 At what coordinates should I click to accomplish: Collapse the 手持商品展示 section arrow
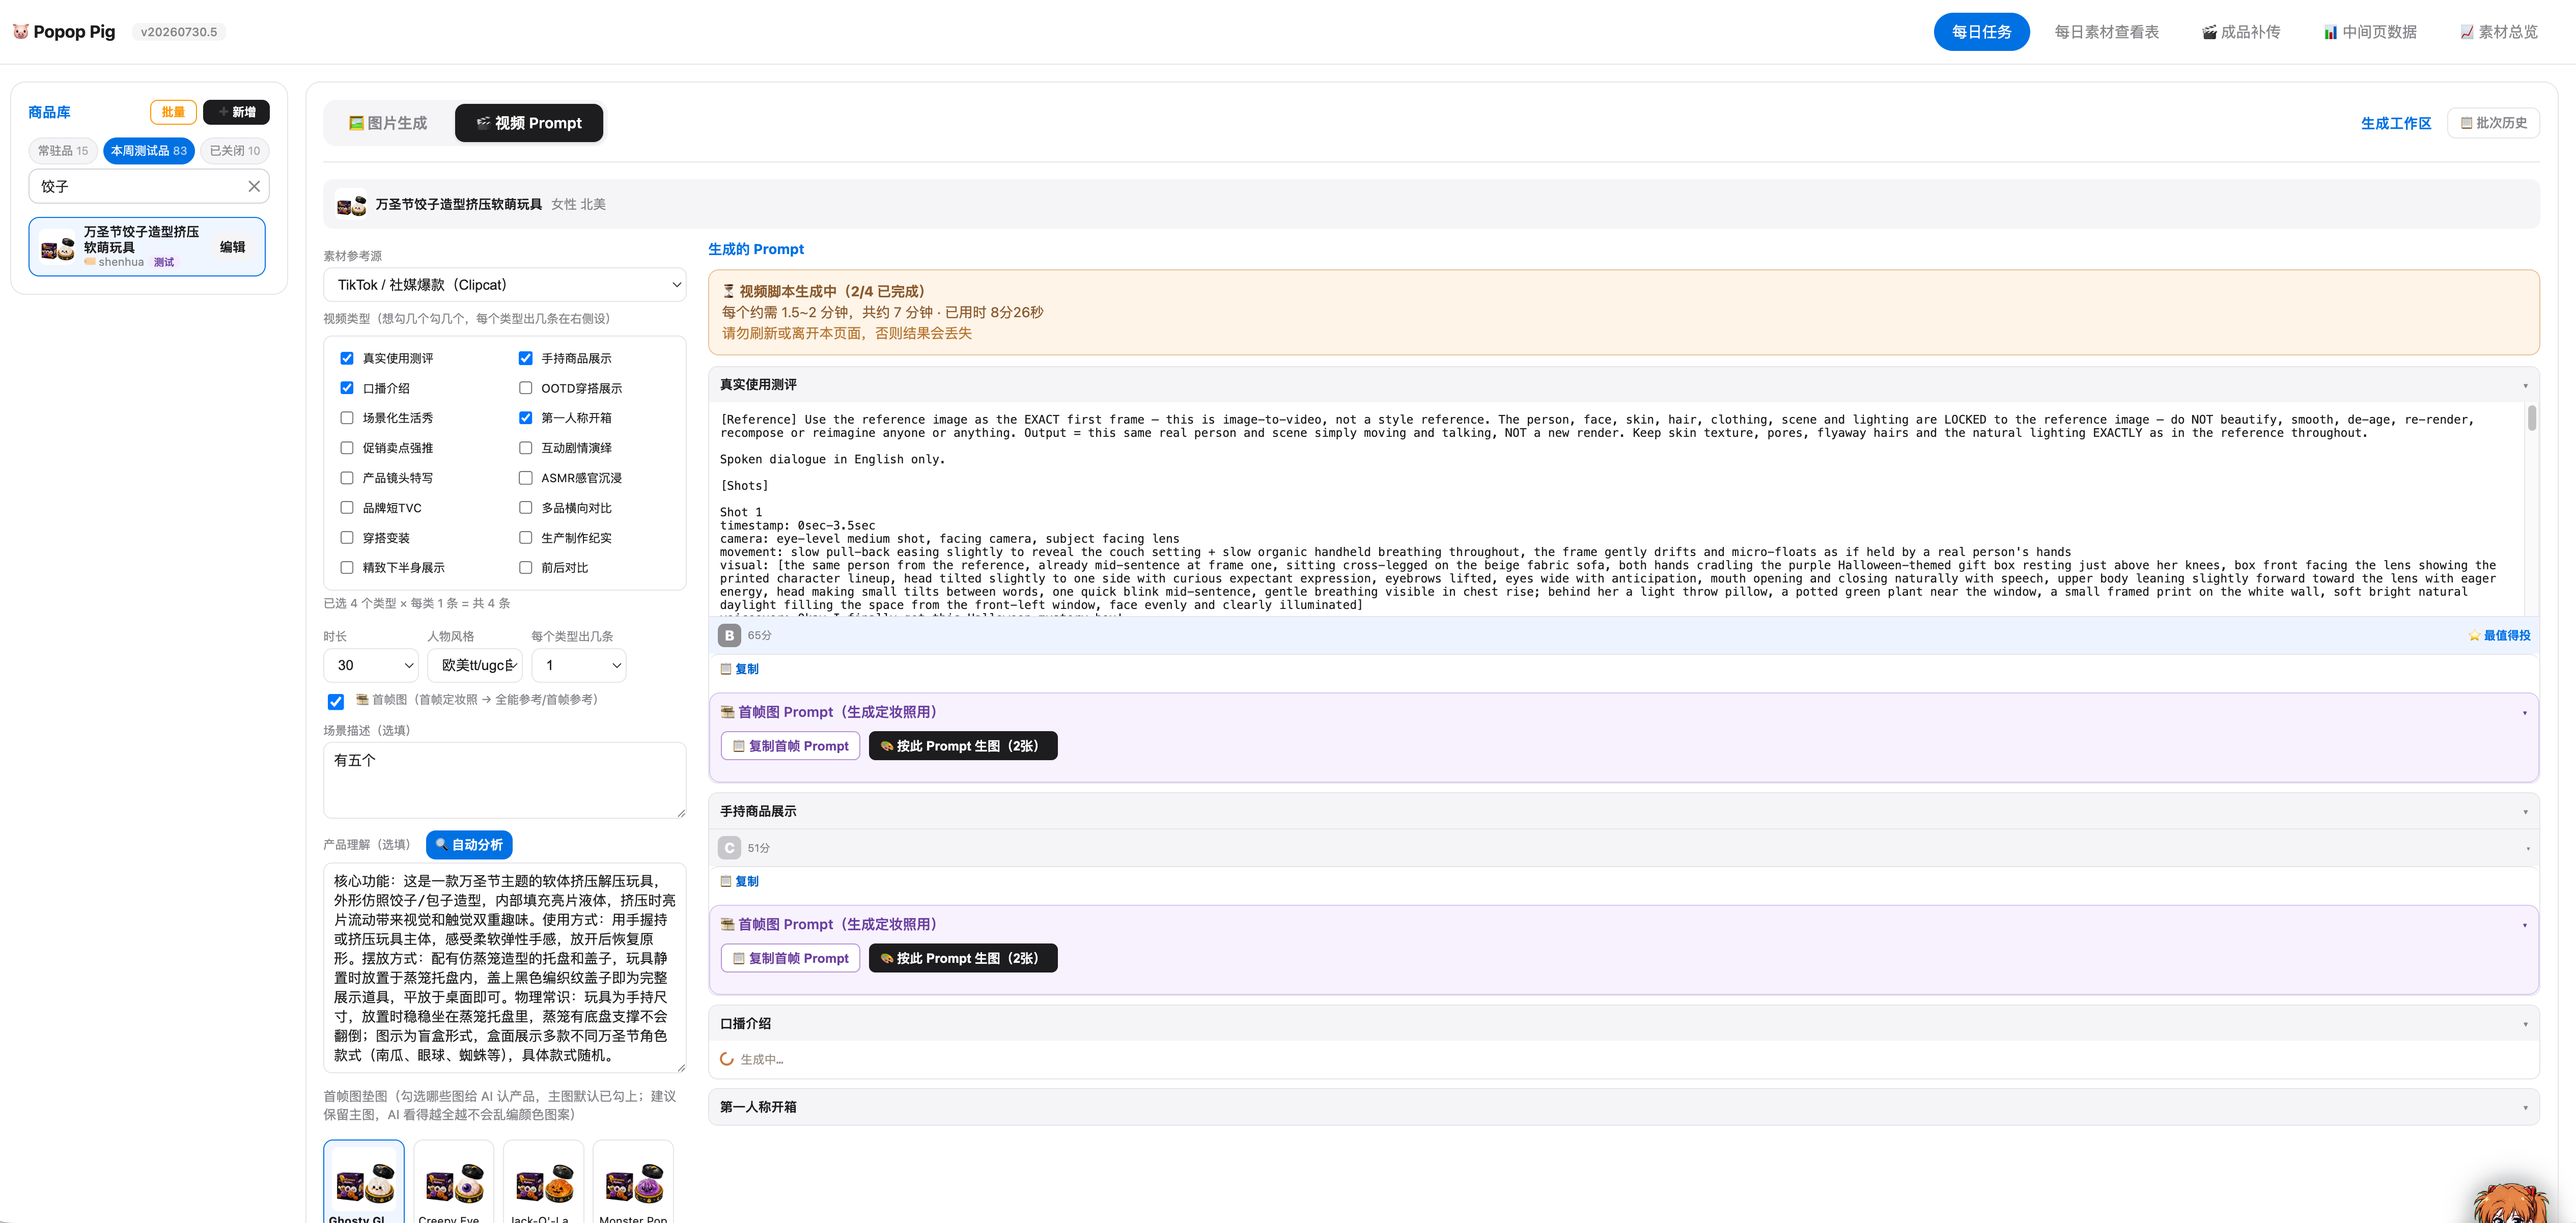[x=2525, y=812]
